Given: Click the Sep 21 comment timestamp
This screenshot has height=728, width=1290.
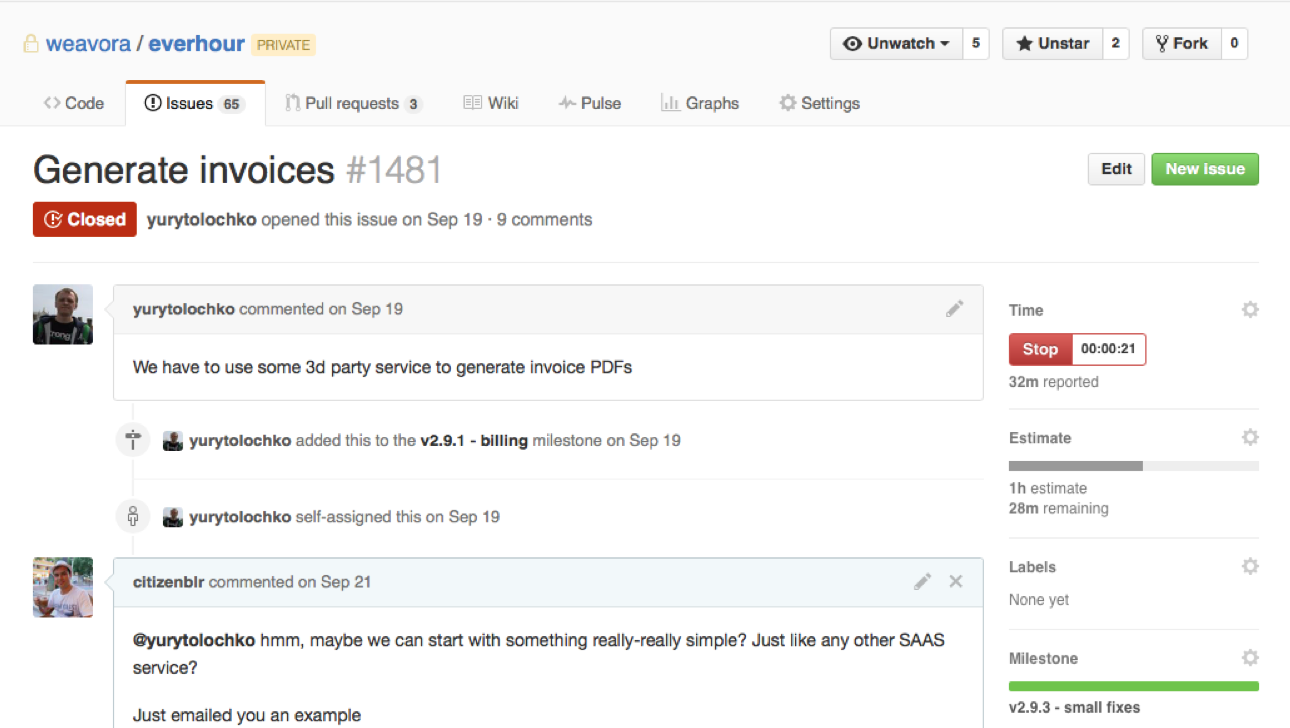Looking at the screenshot, I should click(x=346, y=582).
